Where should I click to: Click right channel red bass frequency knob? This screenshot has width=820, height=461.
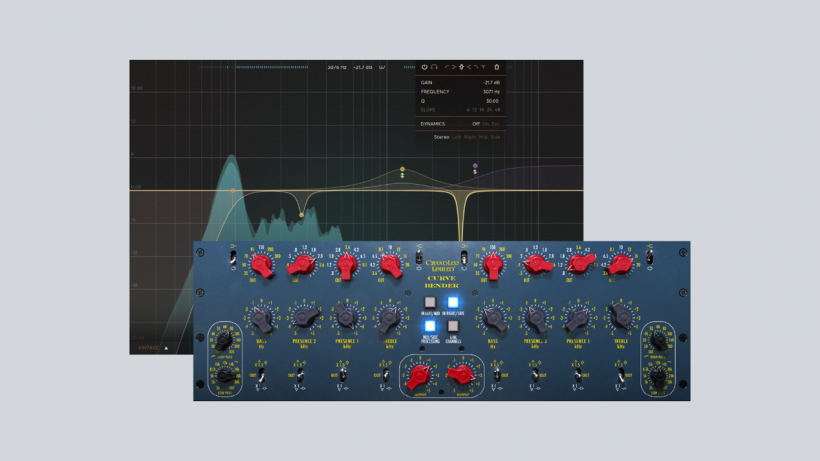(x=493, y=266)
